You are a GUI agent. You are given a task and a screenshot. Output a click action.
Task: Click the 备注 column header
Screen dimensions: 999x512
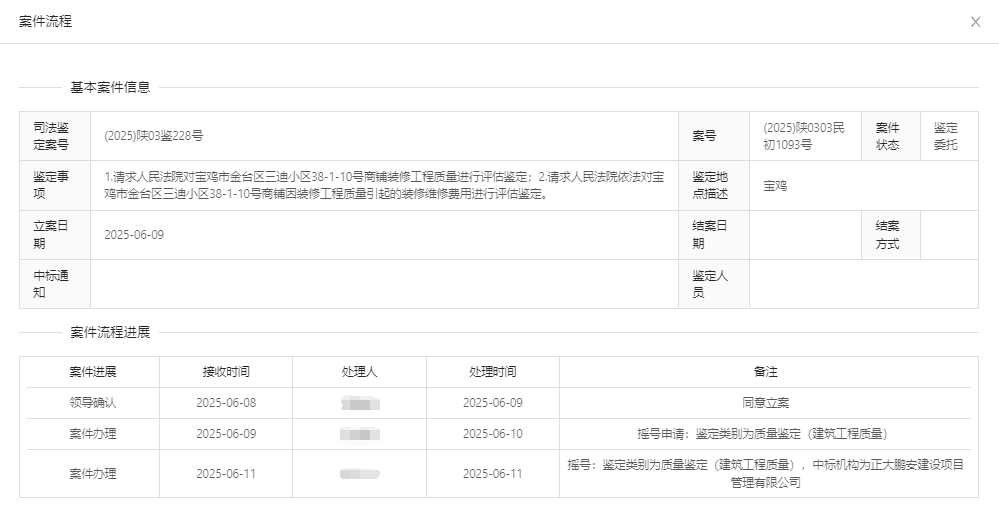[x=765, y=372]
